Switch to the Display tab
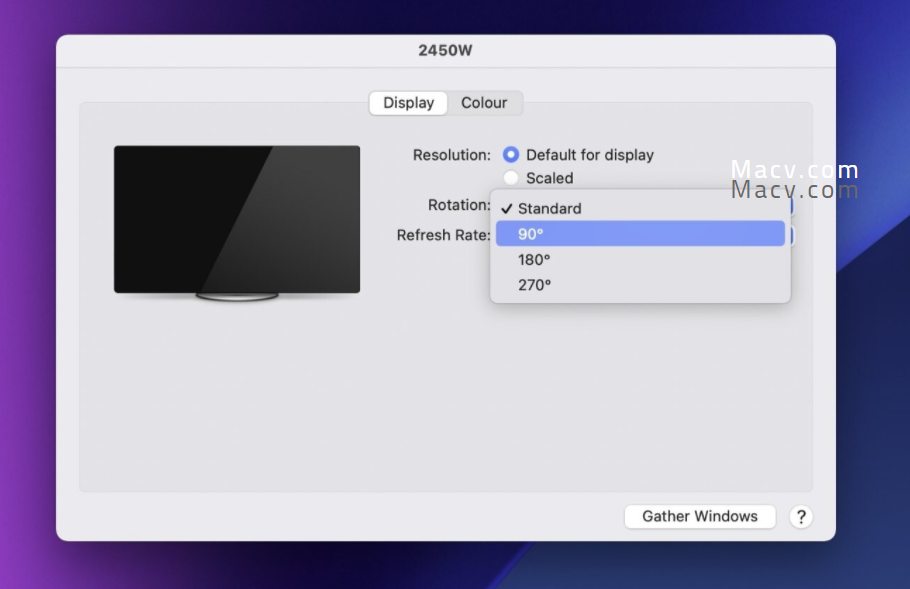Image resolution: width=910 pixels, height=589 pixels. click(408, 103)
